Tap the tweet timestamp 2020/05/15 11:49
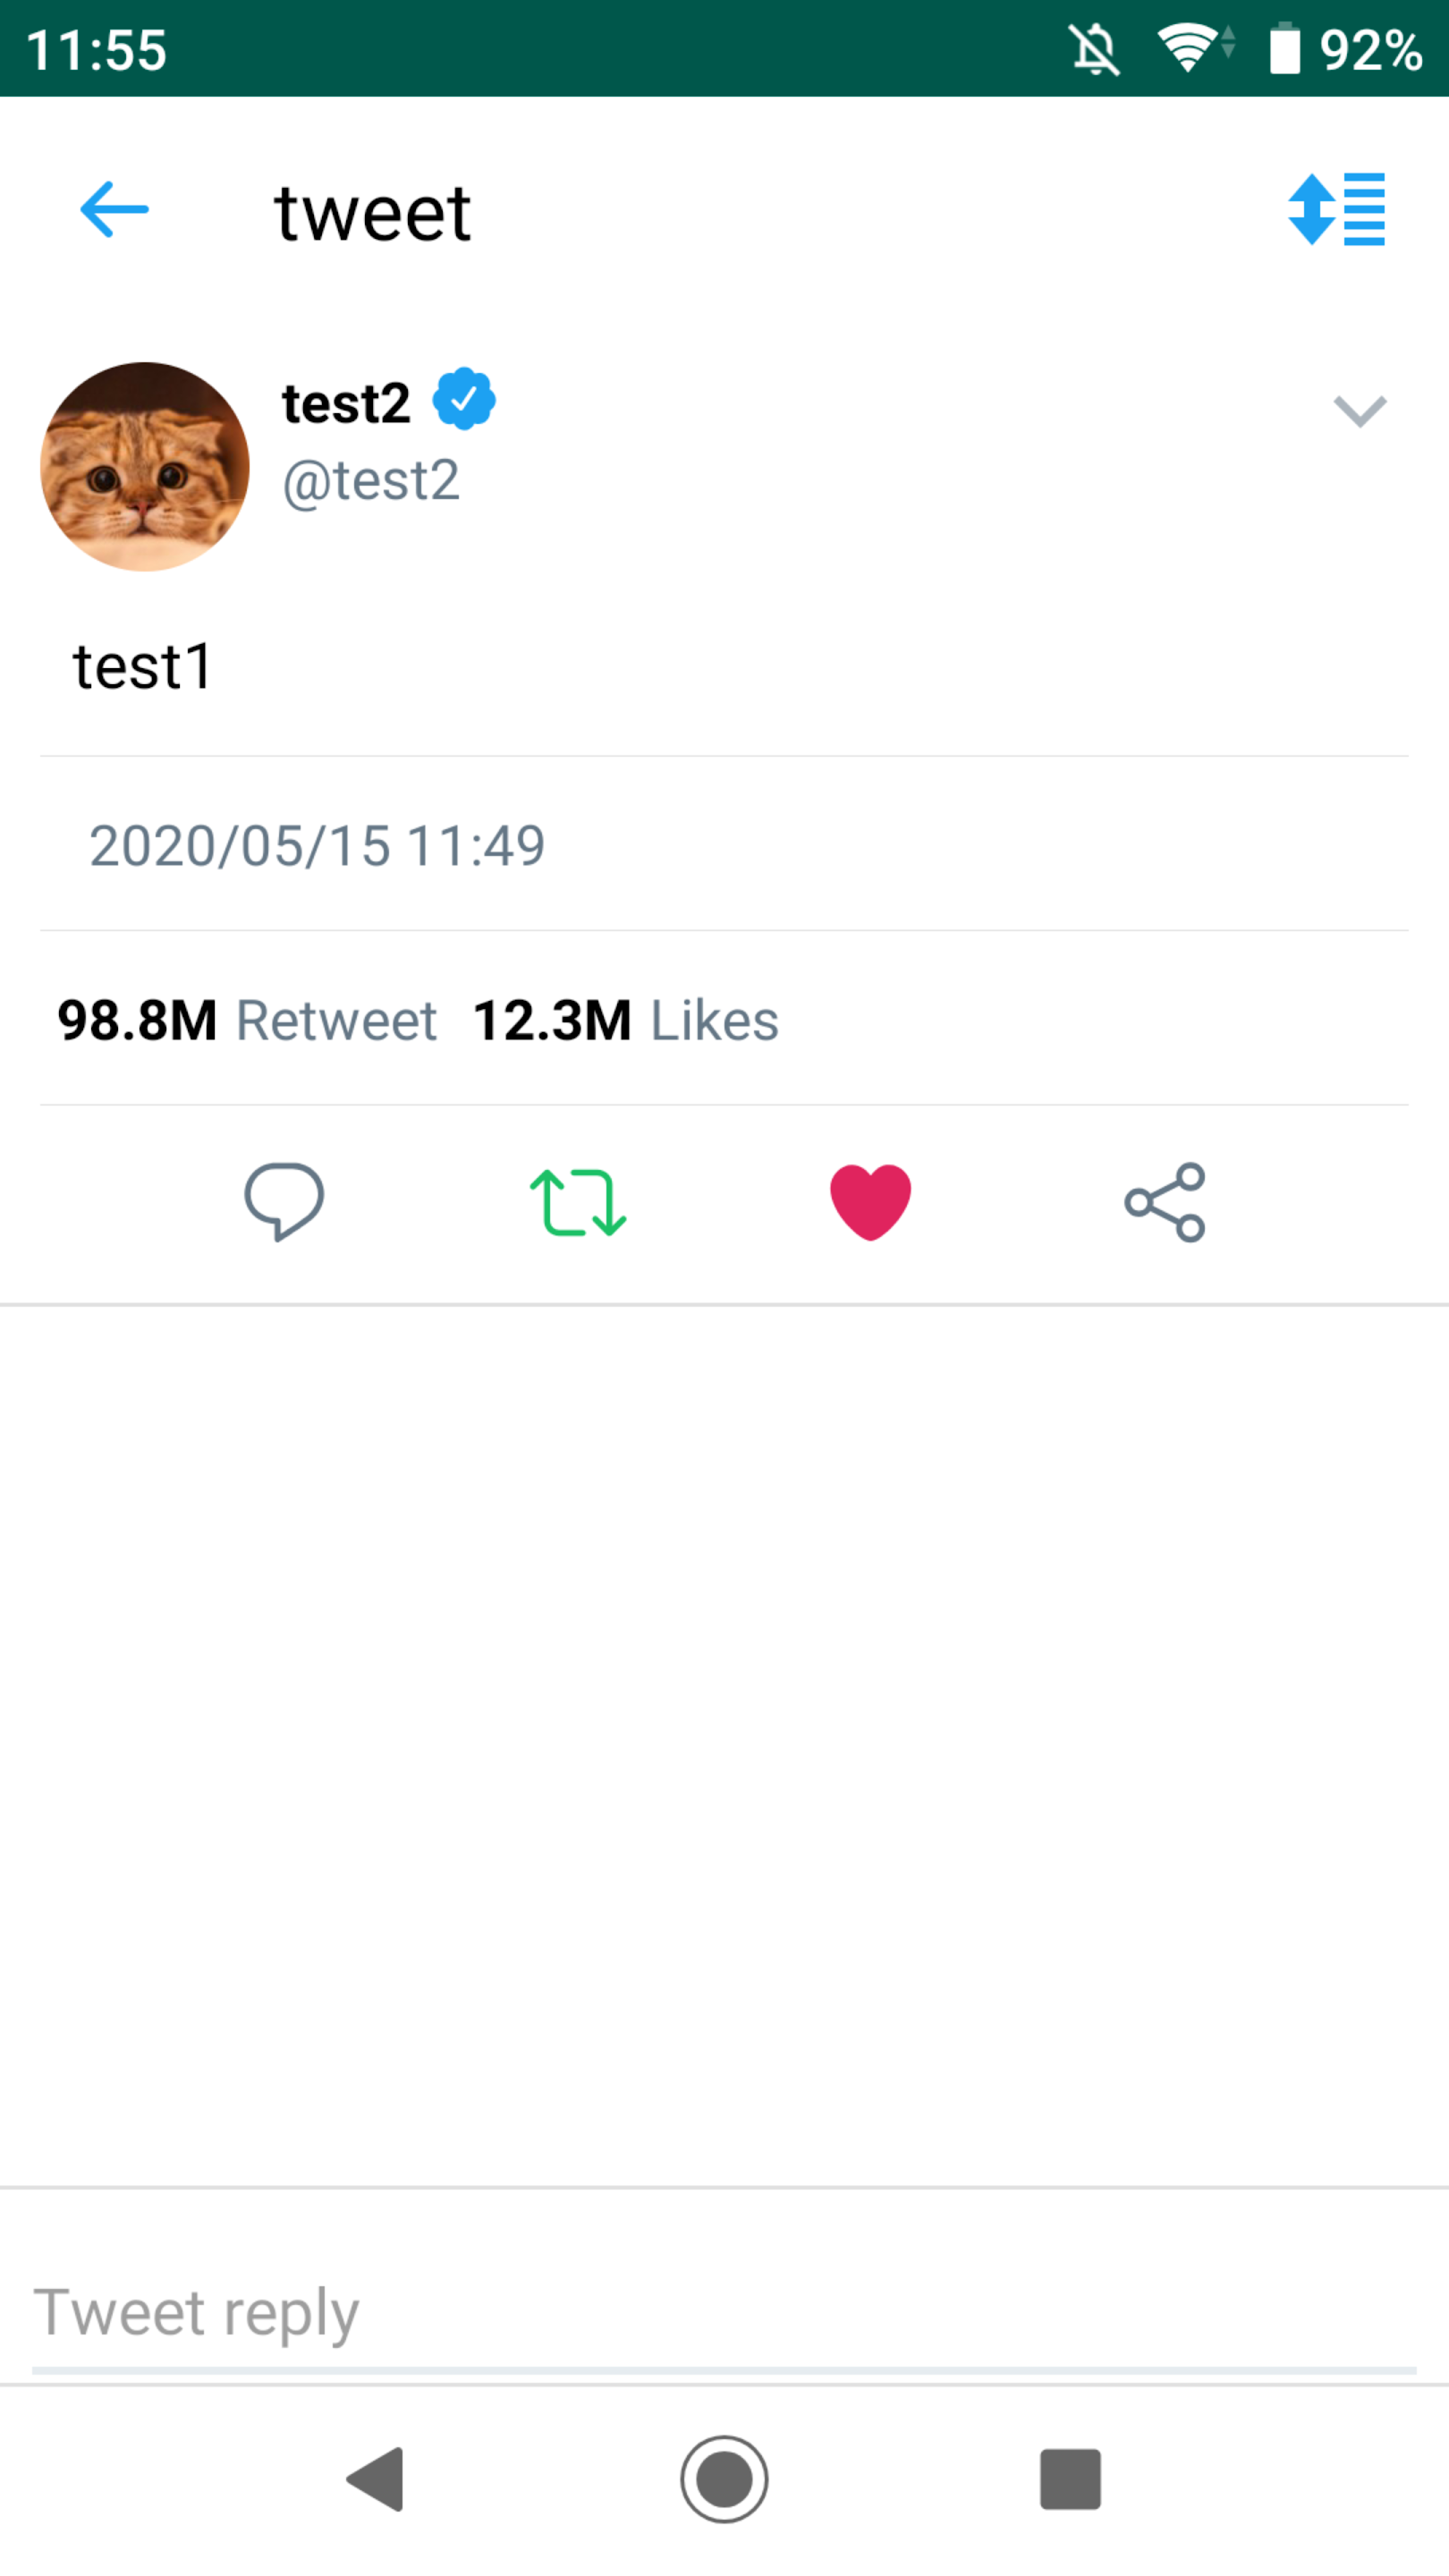1449x2576 pixels. 317,846
